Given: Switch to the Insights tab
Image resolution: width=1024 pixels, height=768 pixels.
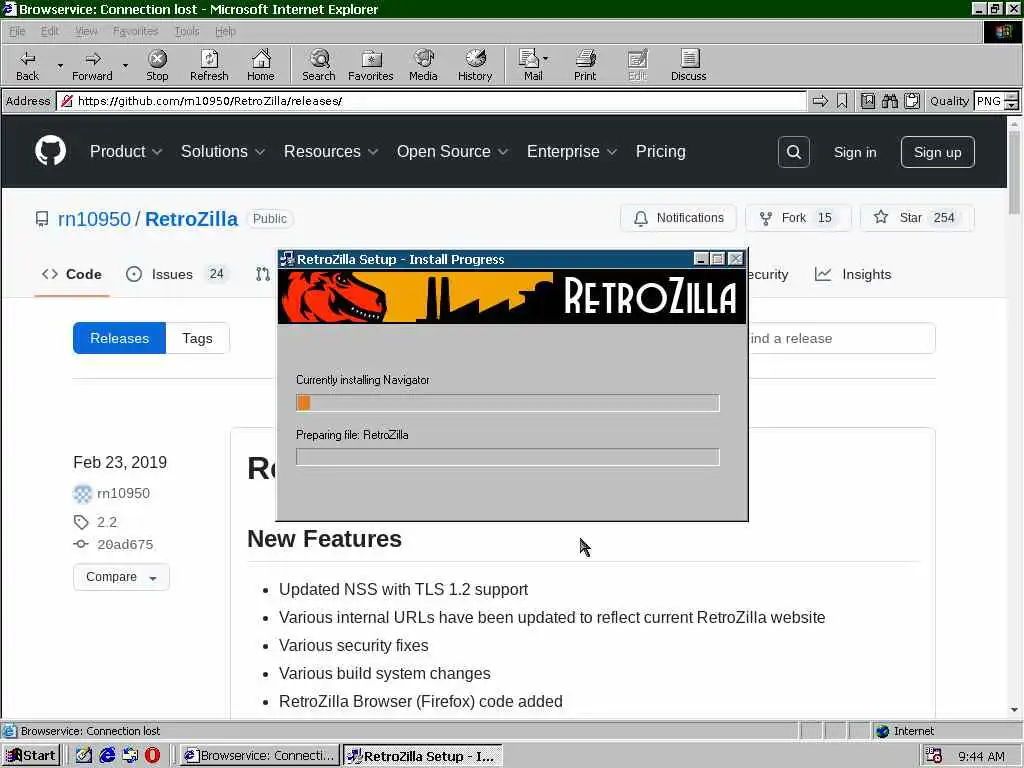Looking at the screenshot, I should [853, 274].
